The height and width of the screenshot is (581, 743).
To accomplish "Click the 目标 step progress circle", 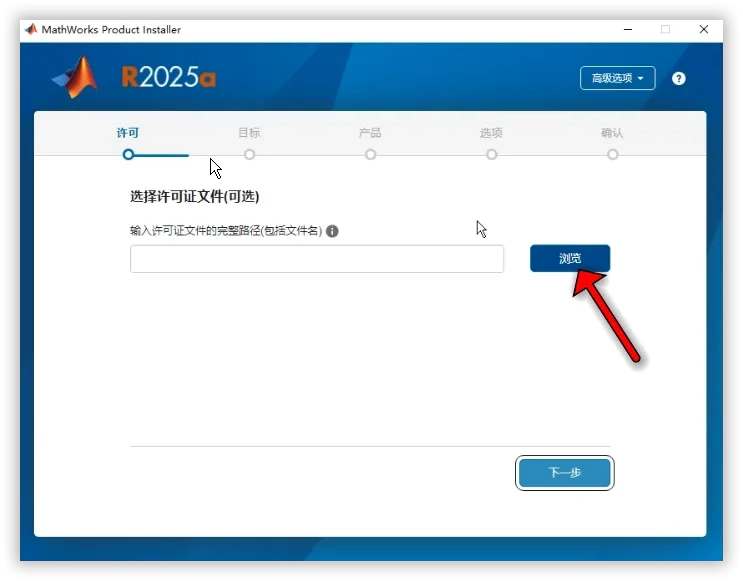I will coord(249,154).
